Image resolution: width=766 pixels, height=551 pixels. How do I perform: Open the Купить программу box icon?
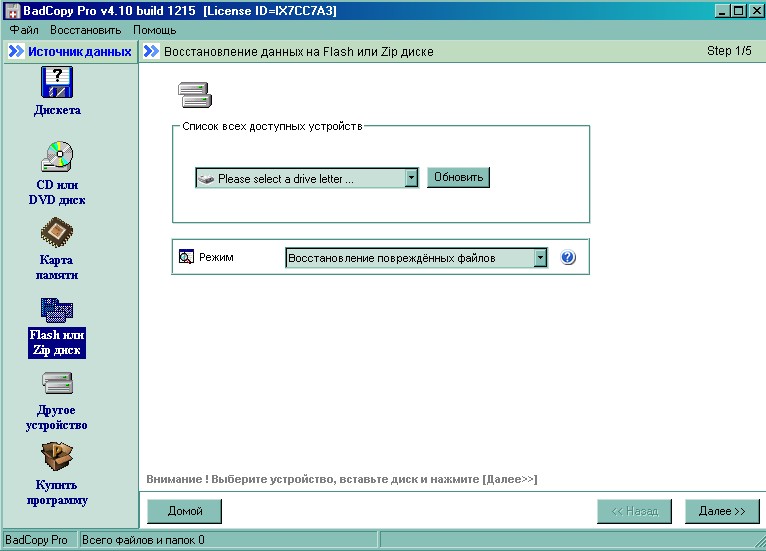[57, 456]
